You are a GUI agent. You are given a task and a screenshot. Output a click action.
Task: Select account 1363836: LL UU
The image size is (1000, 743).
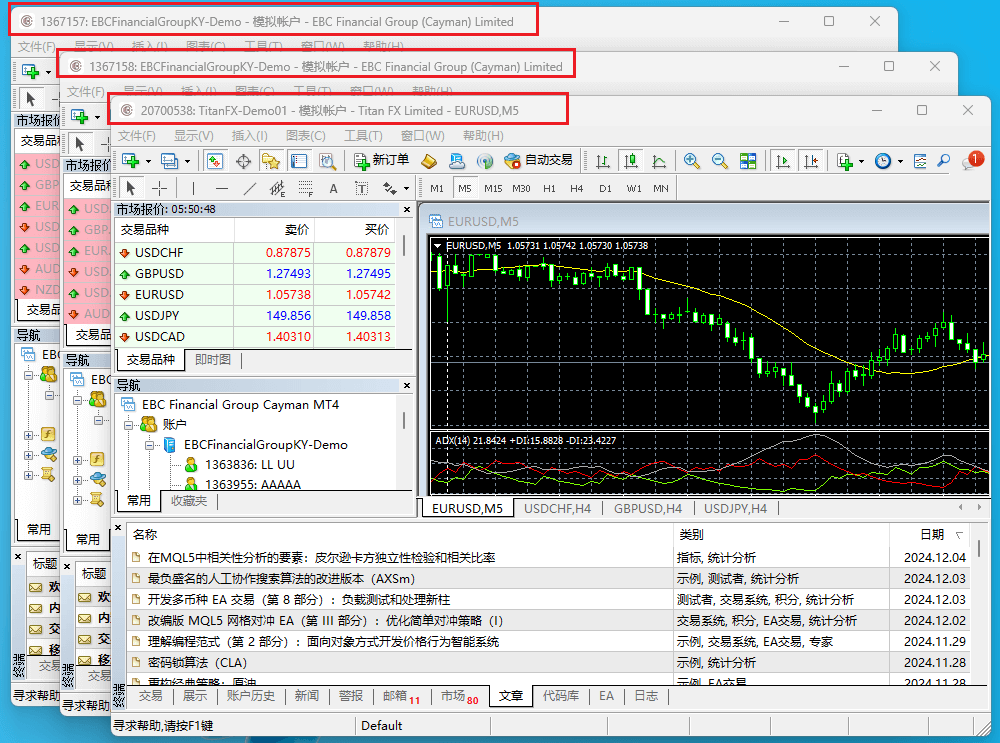[x=249, y=465]
